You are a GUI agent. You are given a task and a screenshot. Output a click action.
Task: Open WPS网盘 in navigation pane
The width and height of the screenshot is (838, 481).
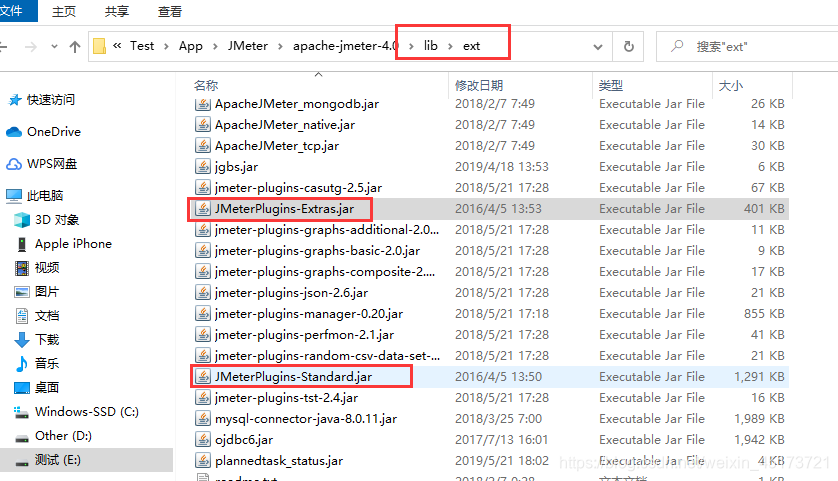point(52,164)
